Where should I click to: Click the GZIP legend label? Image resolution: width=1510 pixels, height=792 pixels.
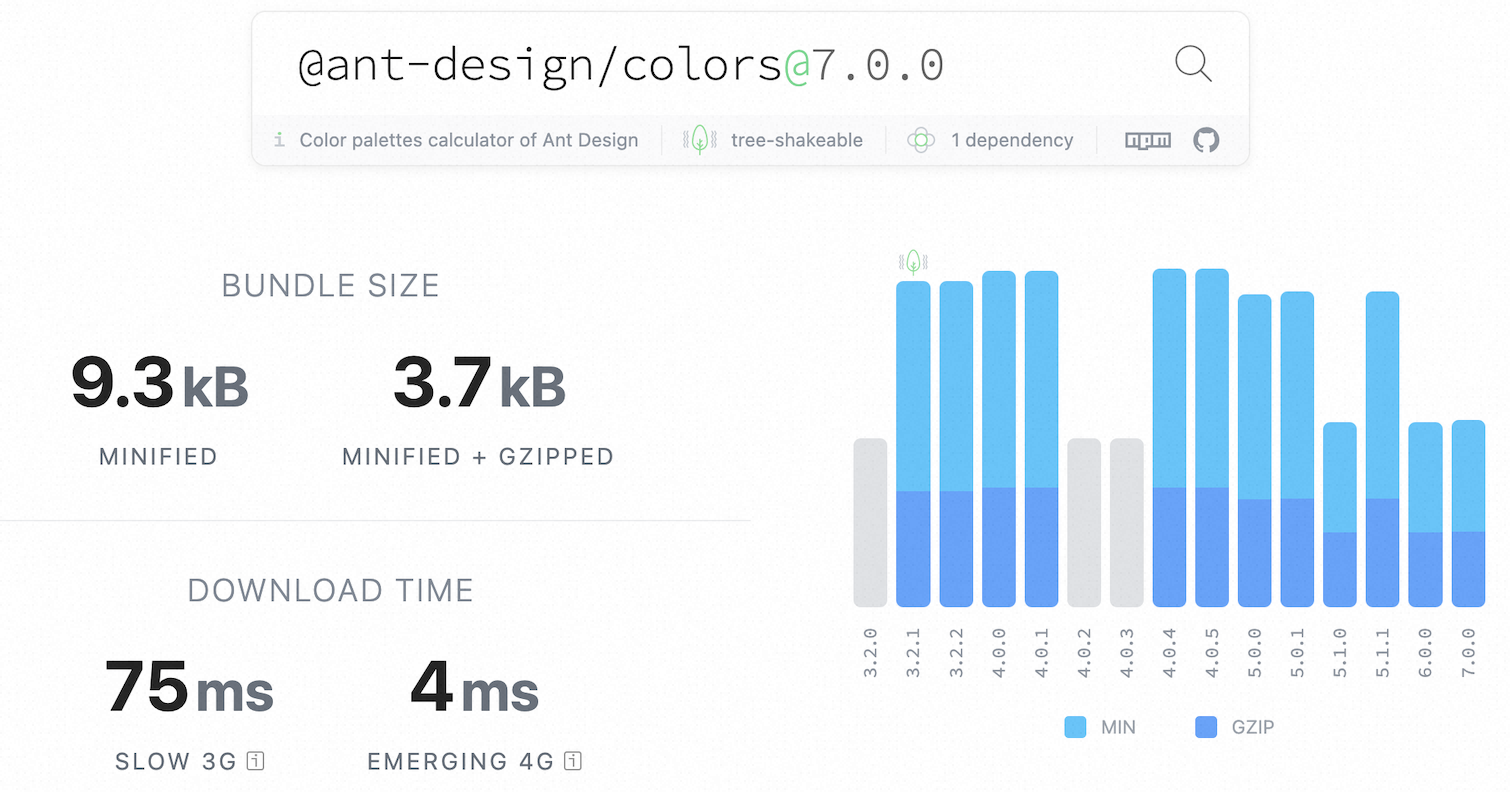point(1251,727)
